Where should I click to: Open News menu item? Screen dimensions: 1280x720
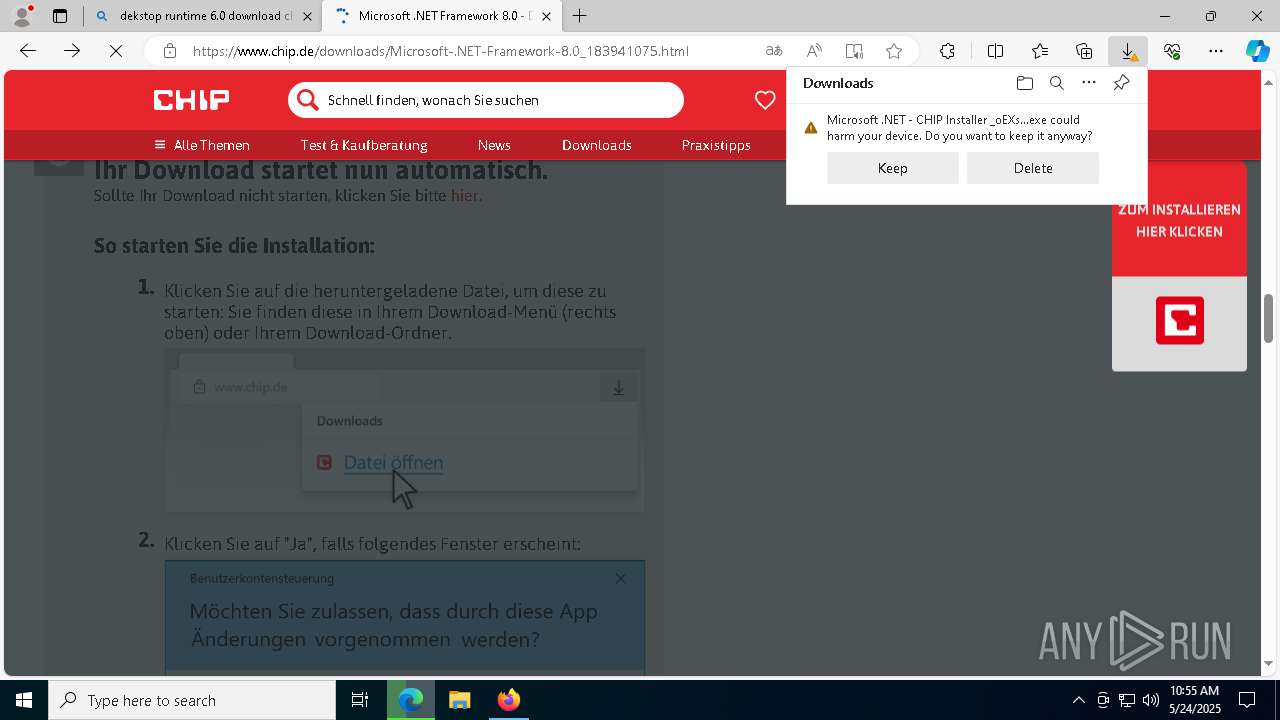pyautogui.click(x=494, y=145)
